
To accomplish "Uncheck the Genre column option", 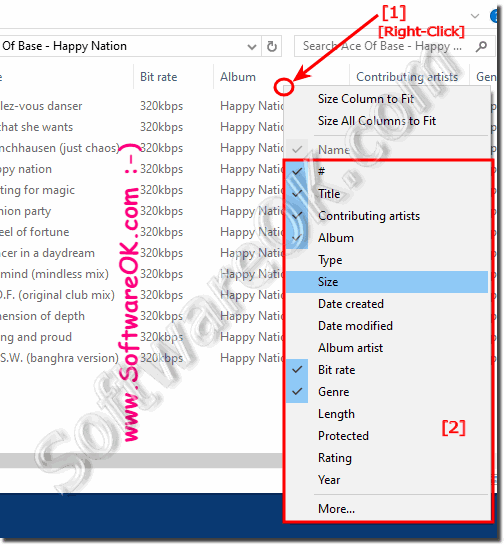I will pos(387,392).
